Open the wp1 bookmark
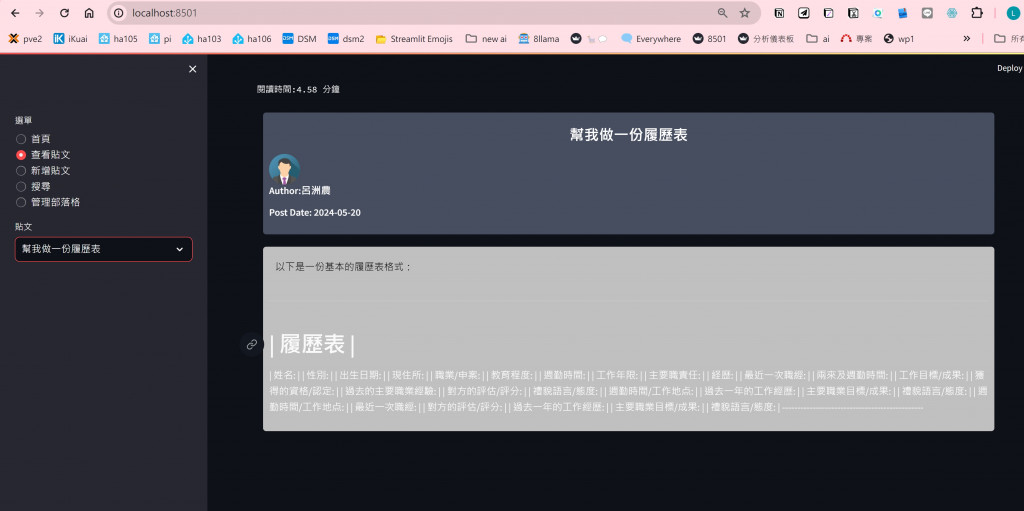This screenshot has height=511, width=1024. [899, 39]
